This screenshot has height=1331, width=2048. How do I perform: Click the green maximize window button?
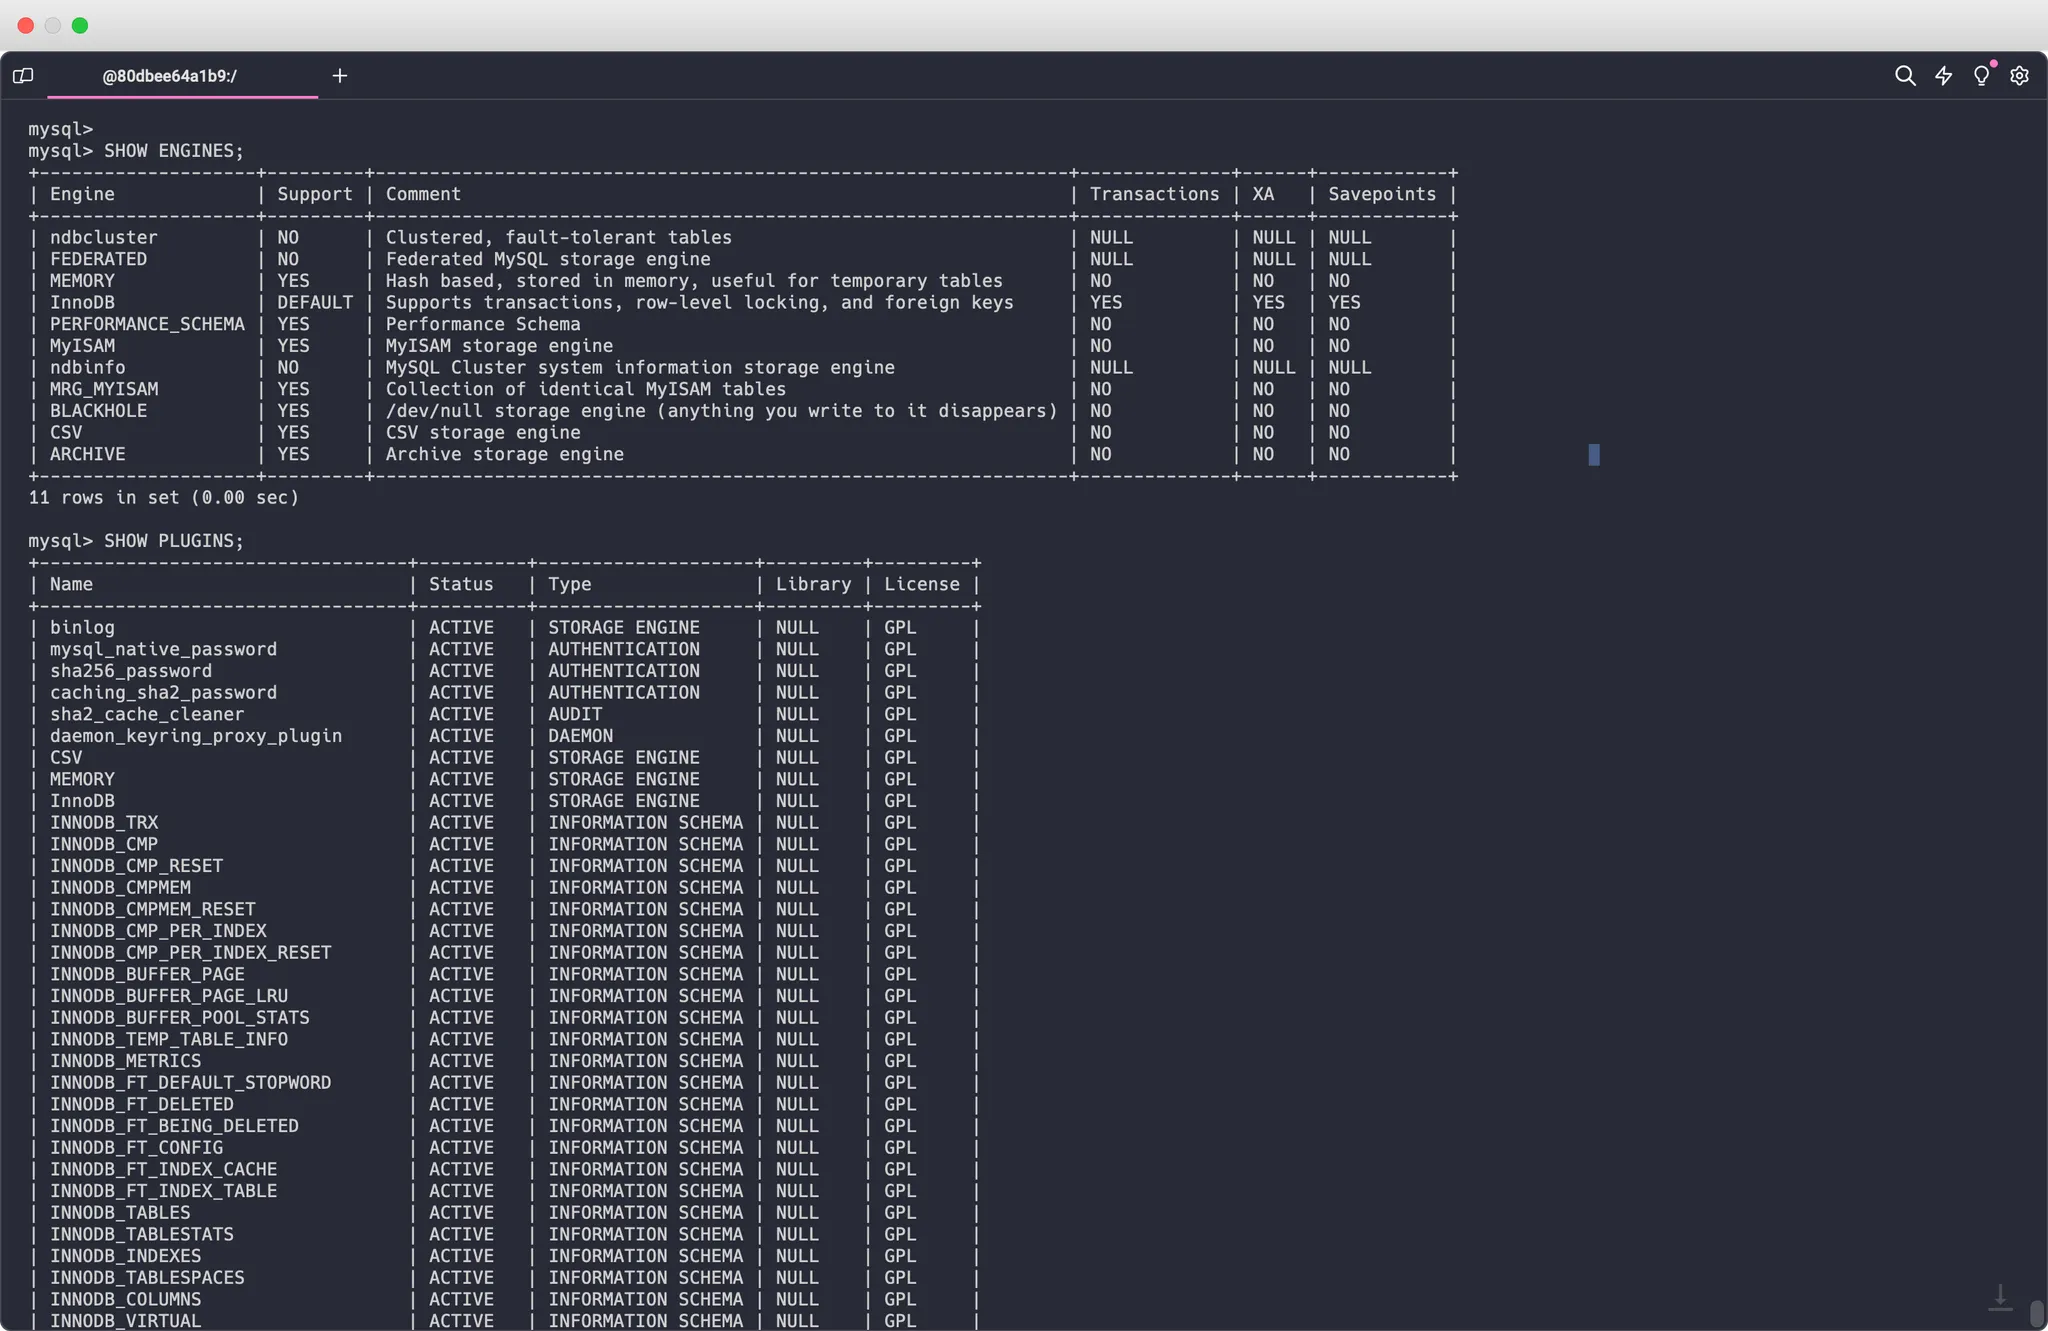click(x=80, y=25)
